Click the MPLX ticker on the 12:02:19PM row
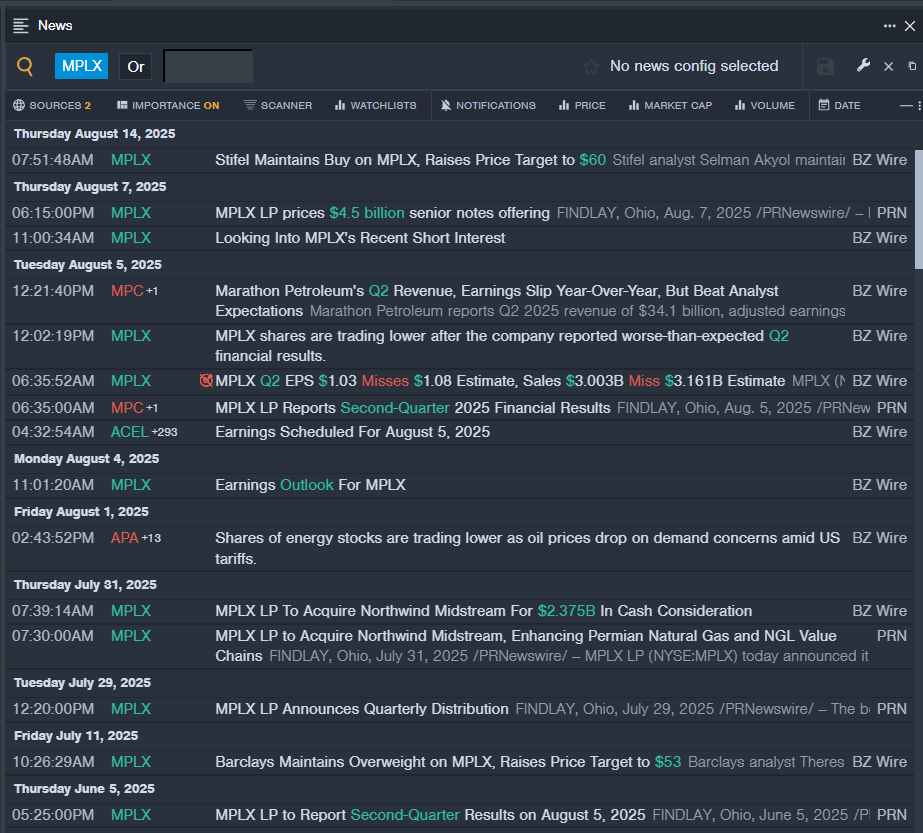 click(x=131, y=336)
